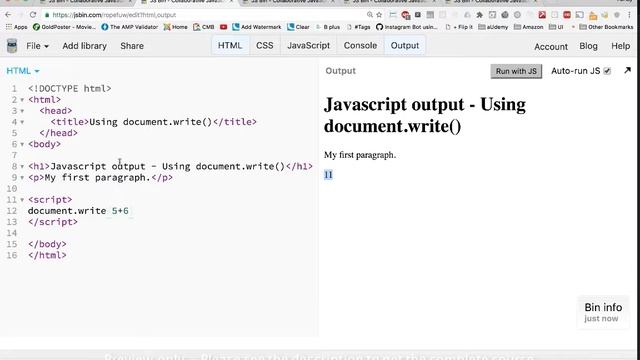Open the aUdemy bookmarks folder
Viewport: 640px width, 360px height.
coord(493,27)
